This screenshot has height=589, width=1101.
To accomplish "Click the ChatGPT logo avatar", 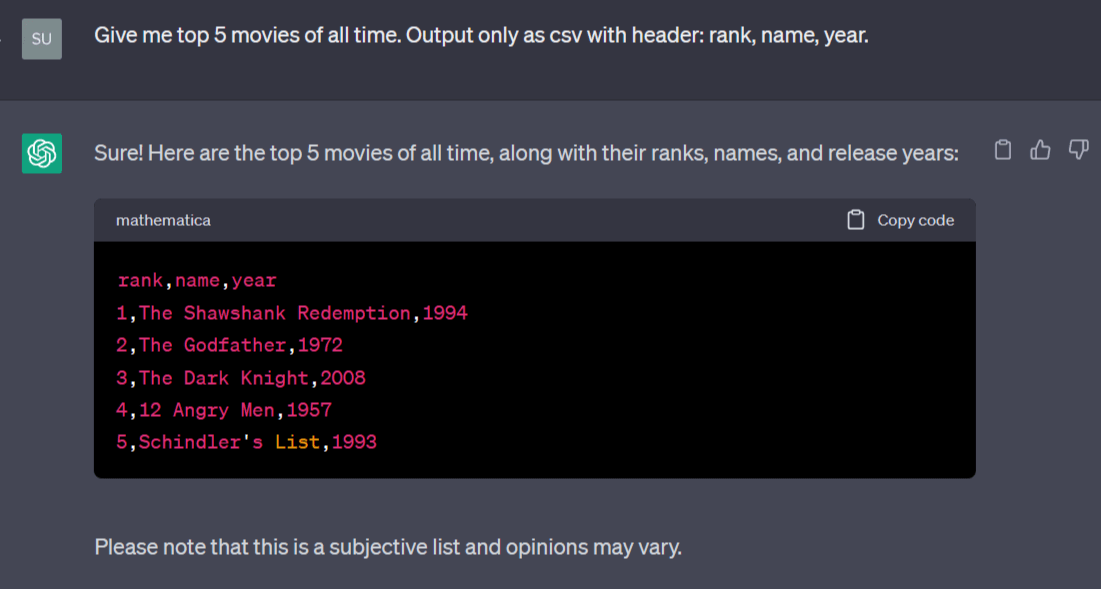I will point(42,153).
